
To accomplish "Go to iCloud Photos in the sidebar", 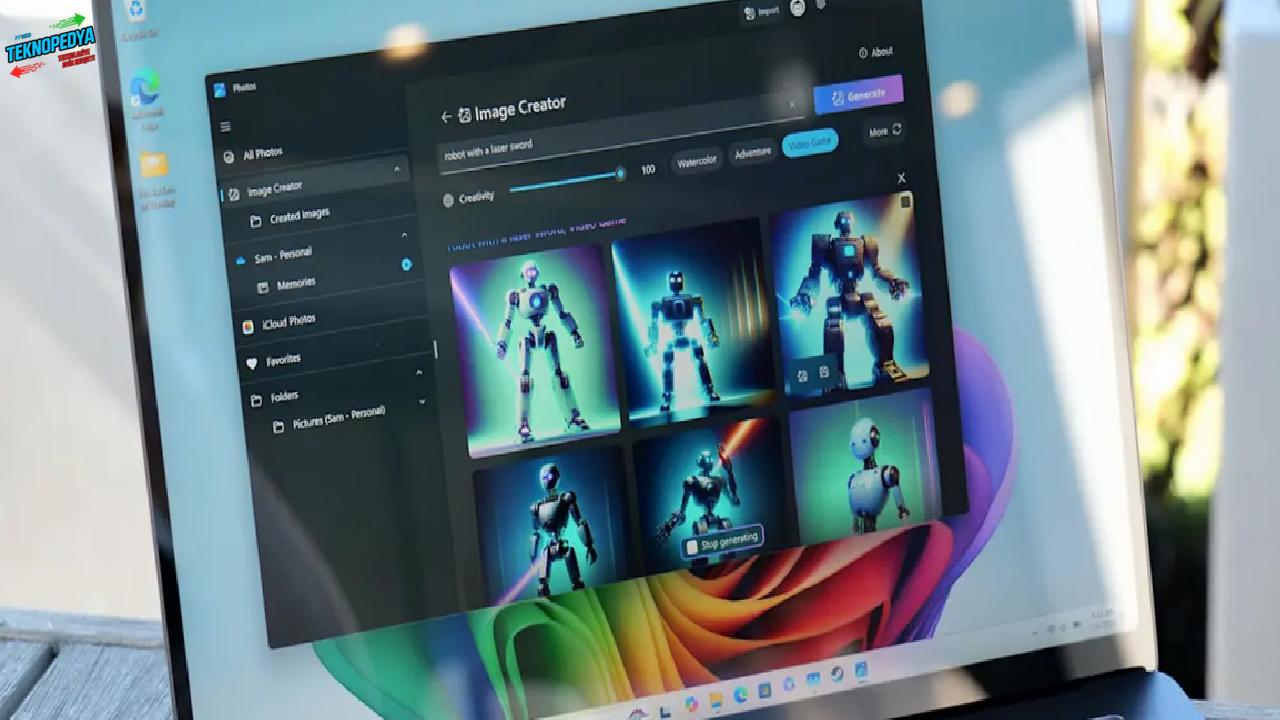I will point(288,322).
